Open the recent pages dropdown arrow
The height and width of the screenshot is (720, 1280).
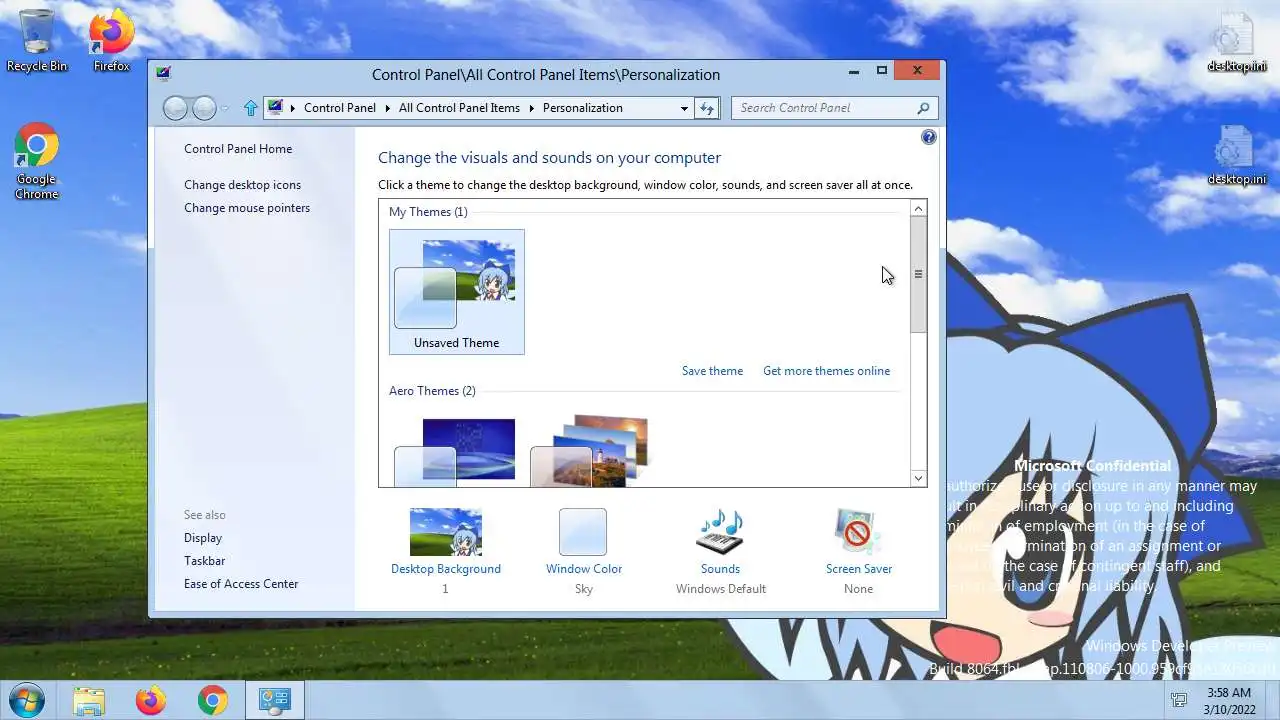pyautogui.click(x=225, y=108)
